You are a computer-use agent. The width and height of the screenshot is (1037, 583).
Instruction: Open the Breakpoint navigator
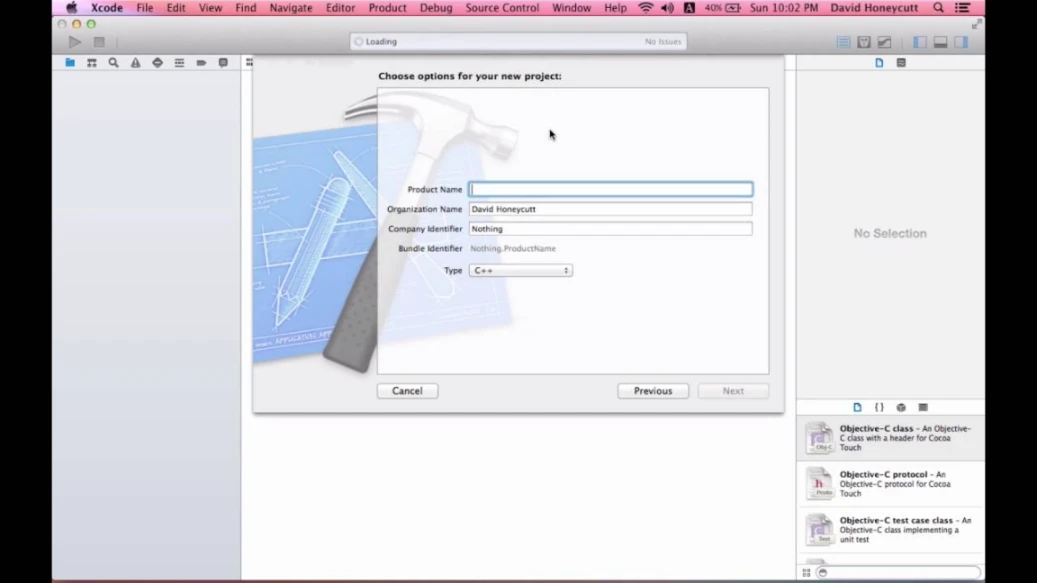(201, 63)
